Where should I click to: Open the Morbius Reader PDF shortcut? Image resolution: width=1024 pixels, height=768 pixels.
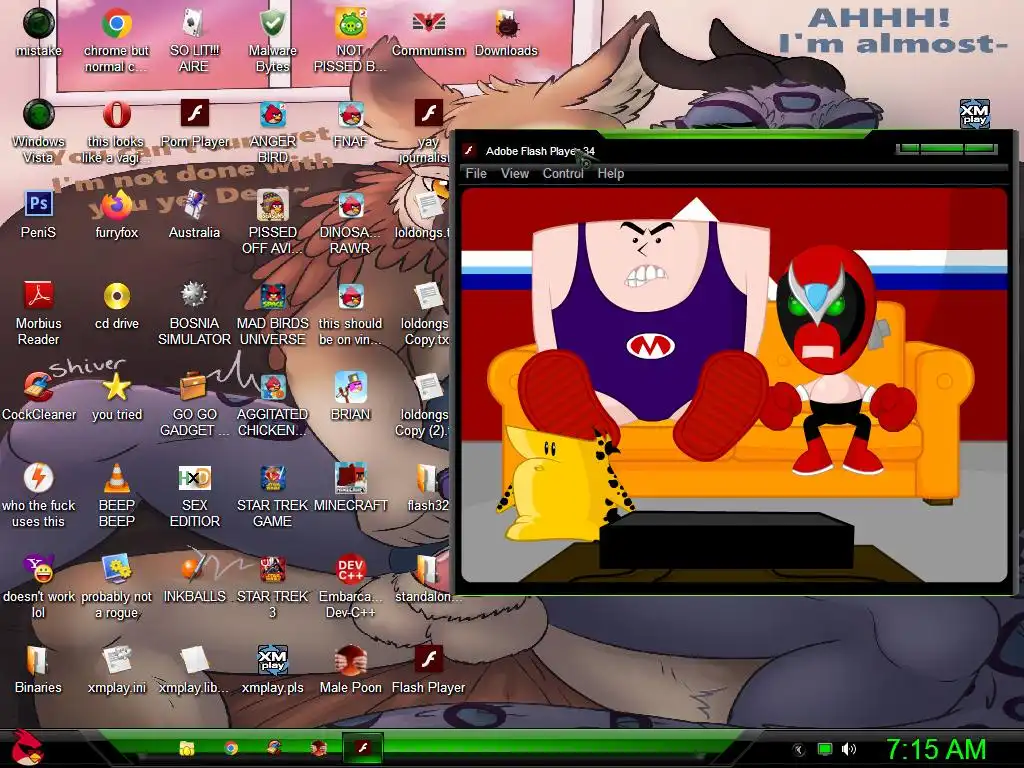pos(39,313)
